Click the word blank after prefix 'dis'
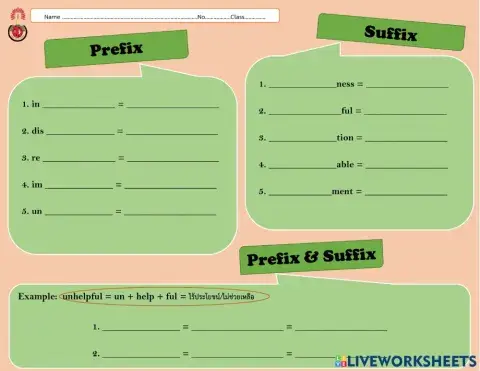480x371 pixels. pyautogui.click(x=80, y=131)
